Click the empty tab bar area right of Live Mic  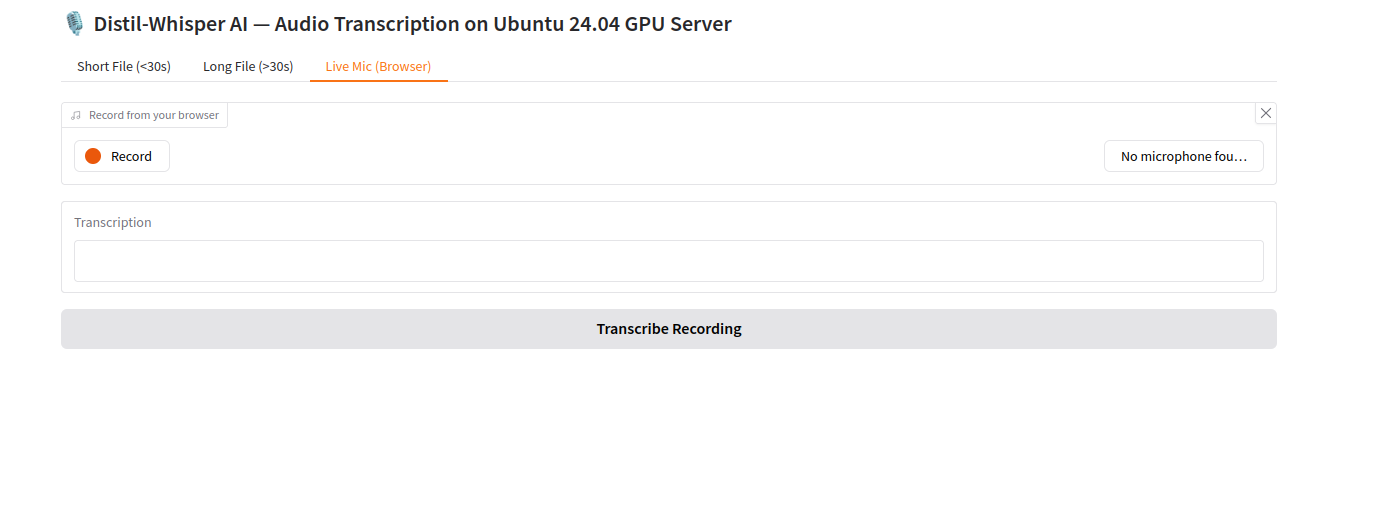[x=860, y=67]
